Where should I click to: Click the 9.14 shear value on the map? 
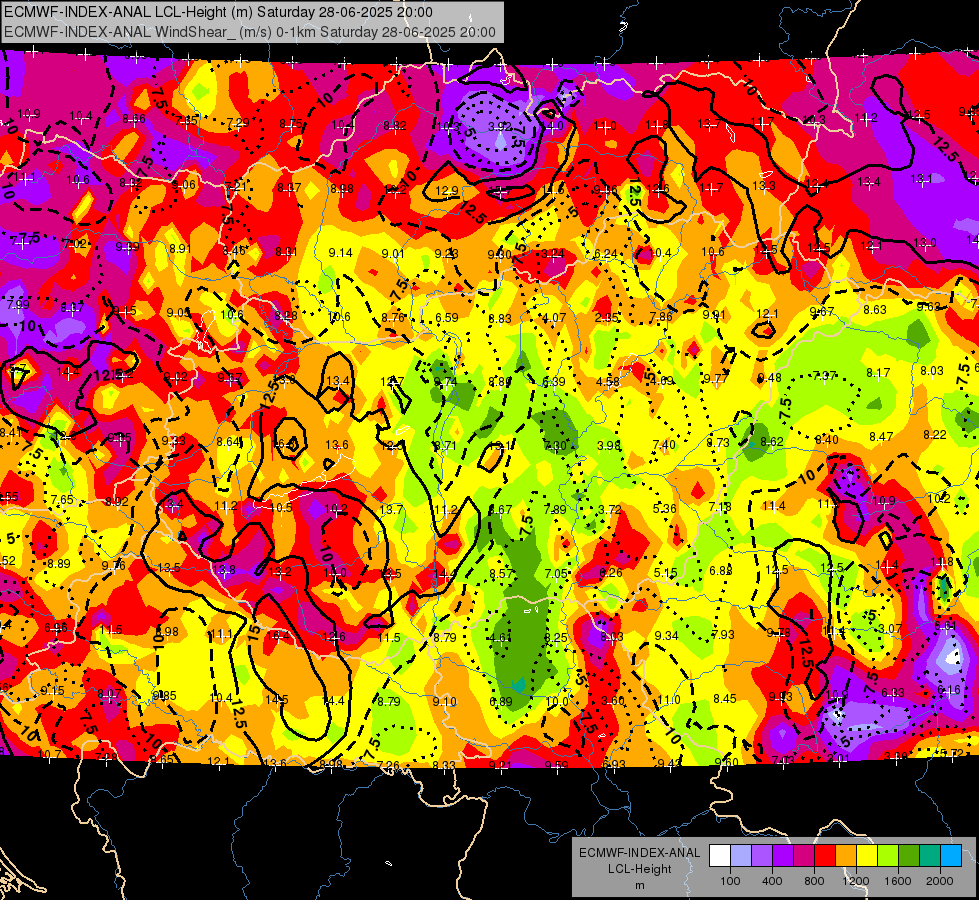click(x=340, y=253)
